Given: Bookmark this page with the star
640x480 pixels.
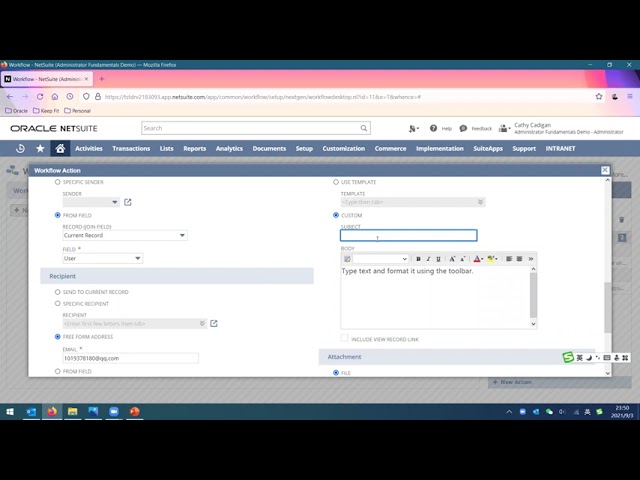Looking at the screenshot, I should 599,97.
